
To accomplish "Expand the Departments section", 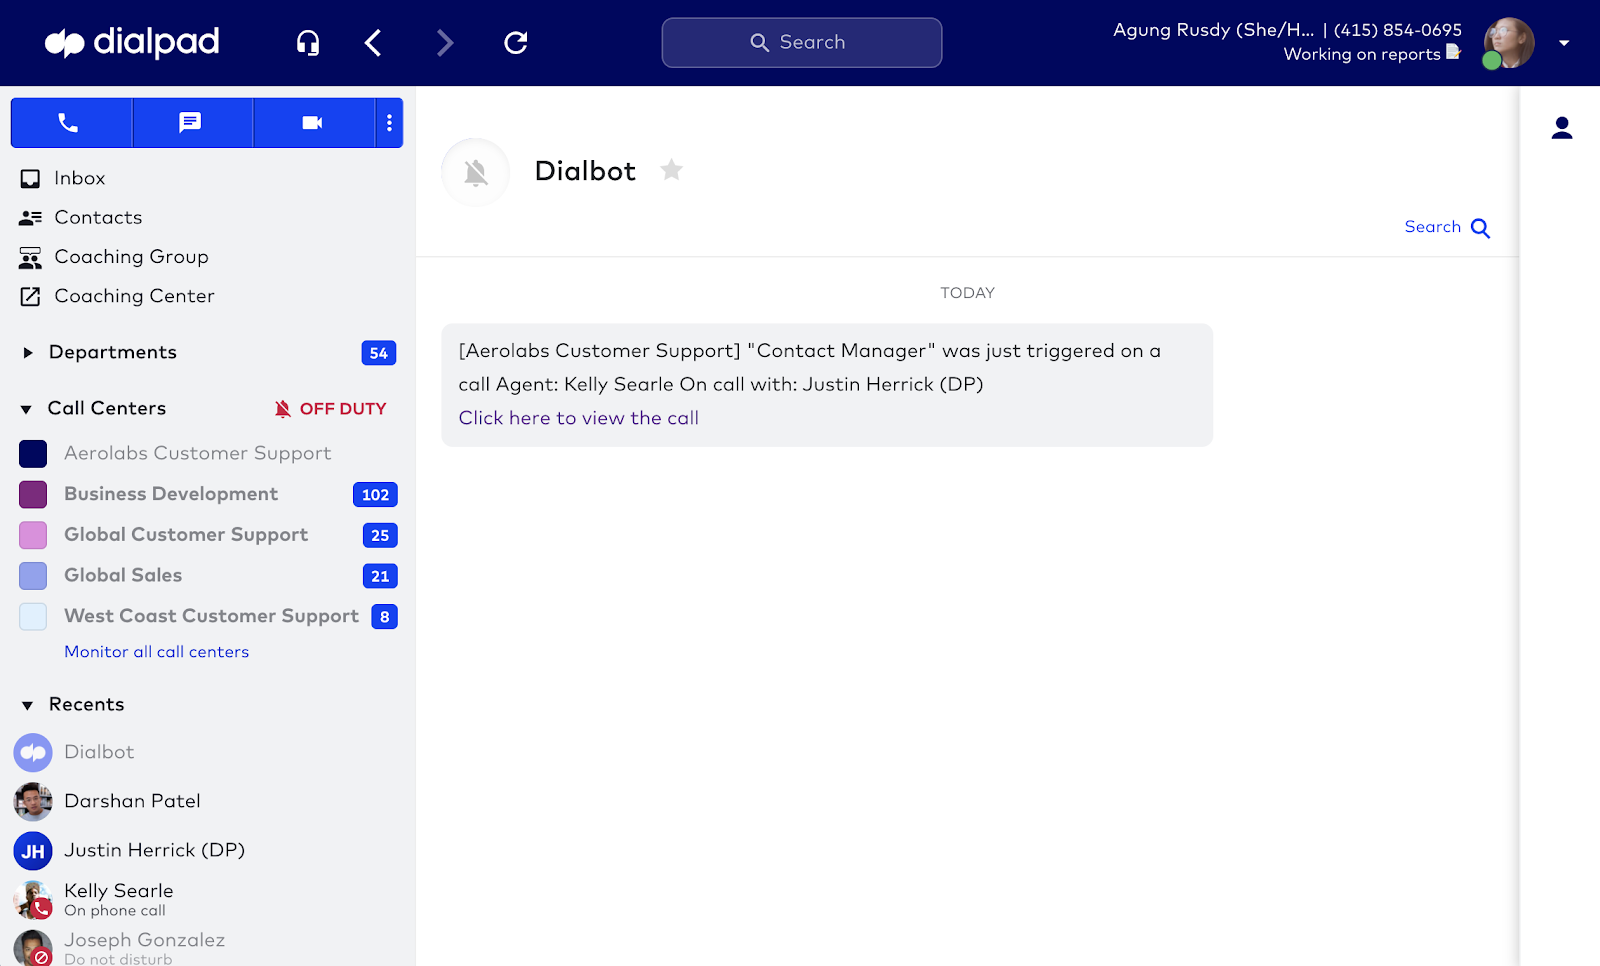I will [28, 353].
